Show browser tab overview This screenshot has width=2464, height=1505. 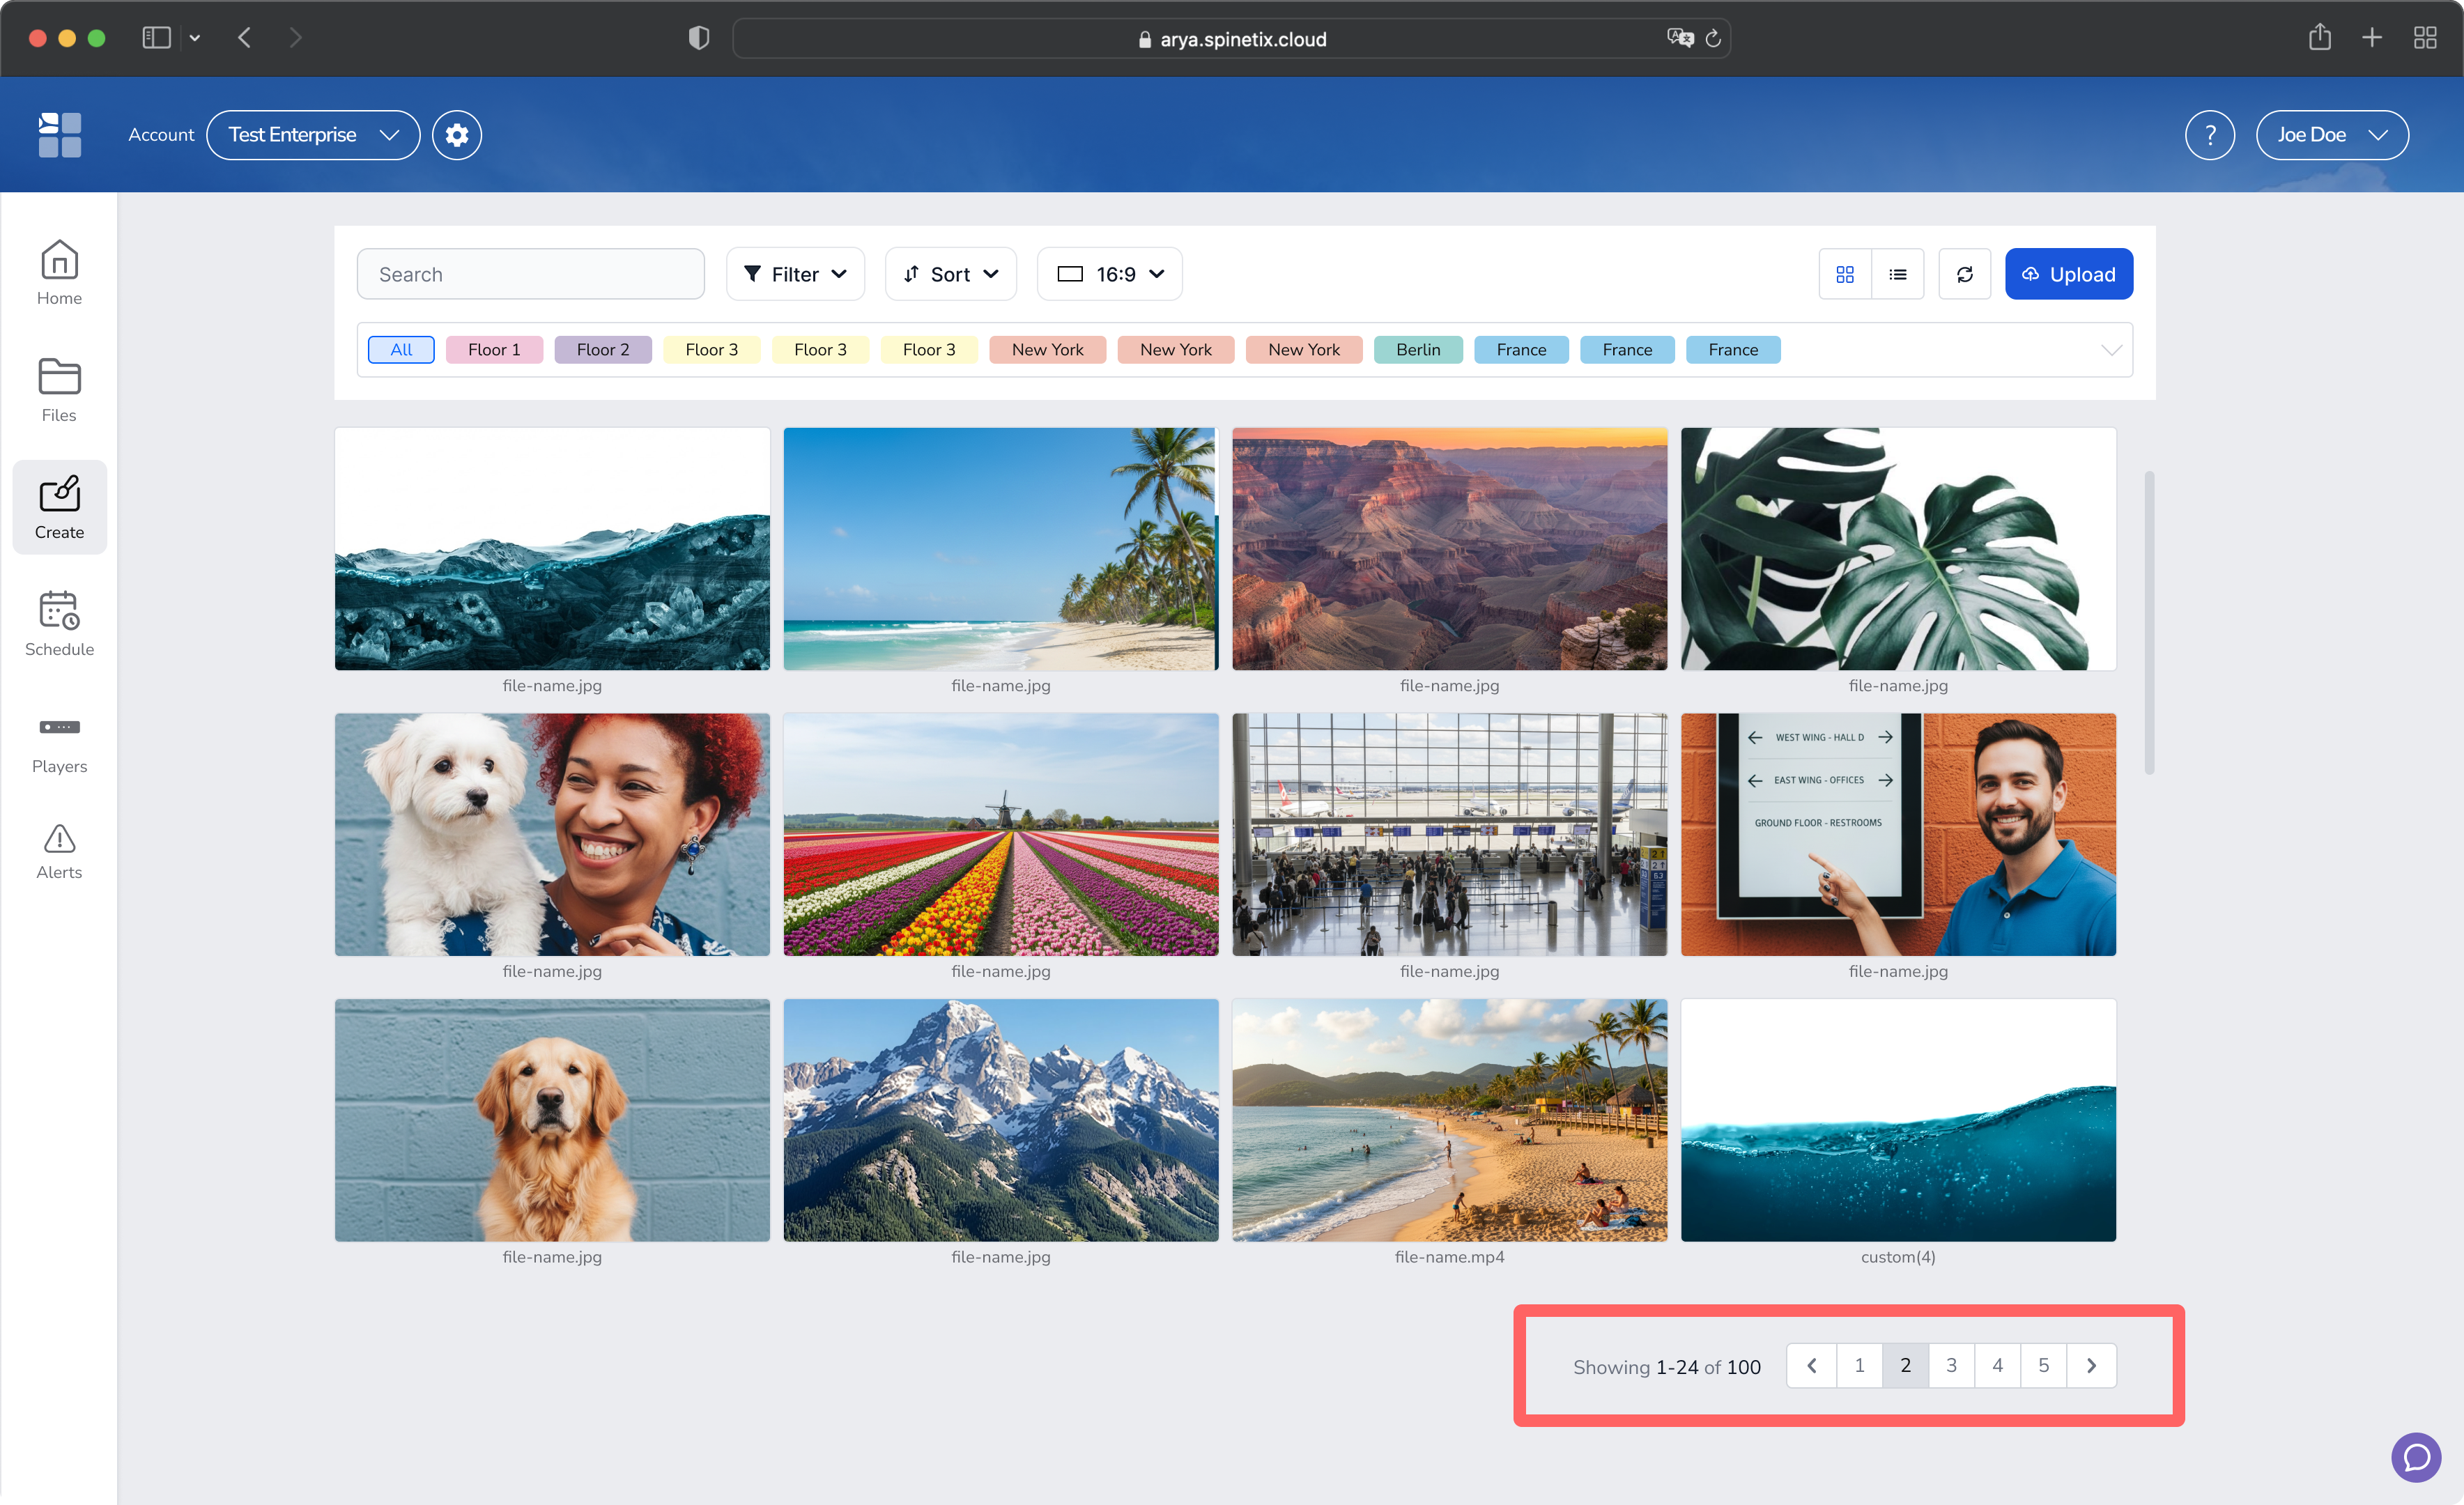2425,38
